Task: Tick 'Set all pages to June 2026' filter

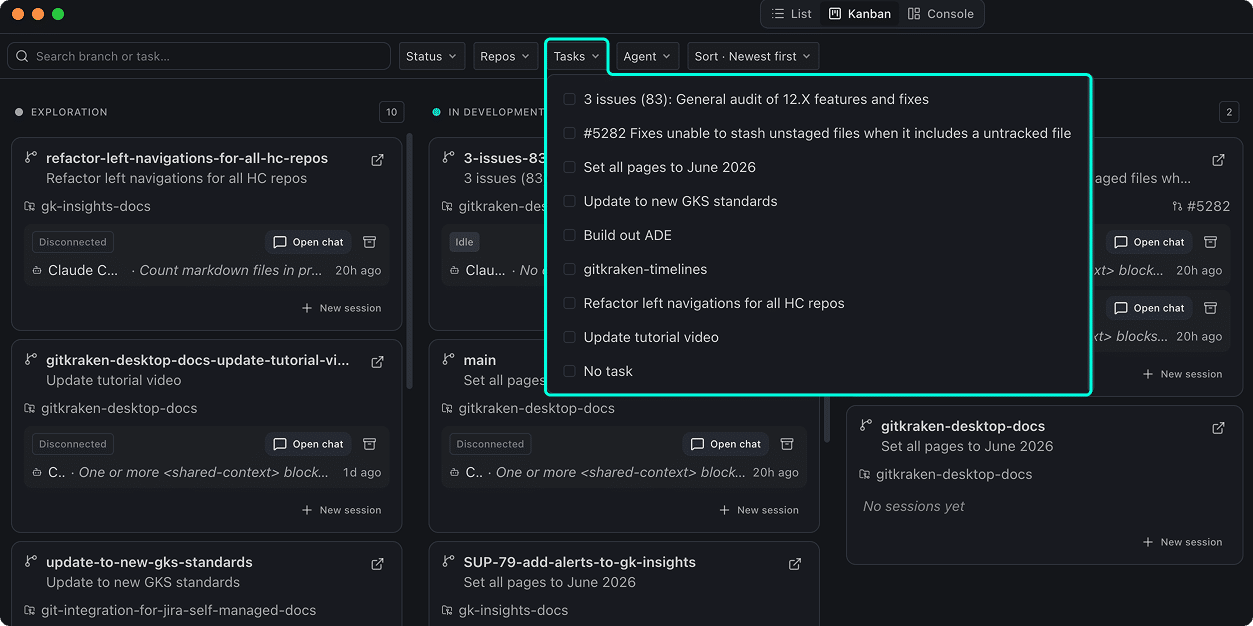Action: 569,167
